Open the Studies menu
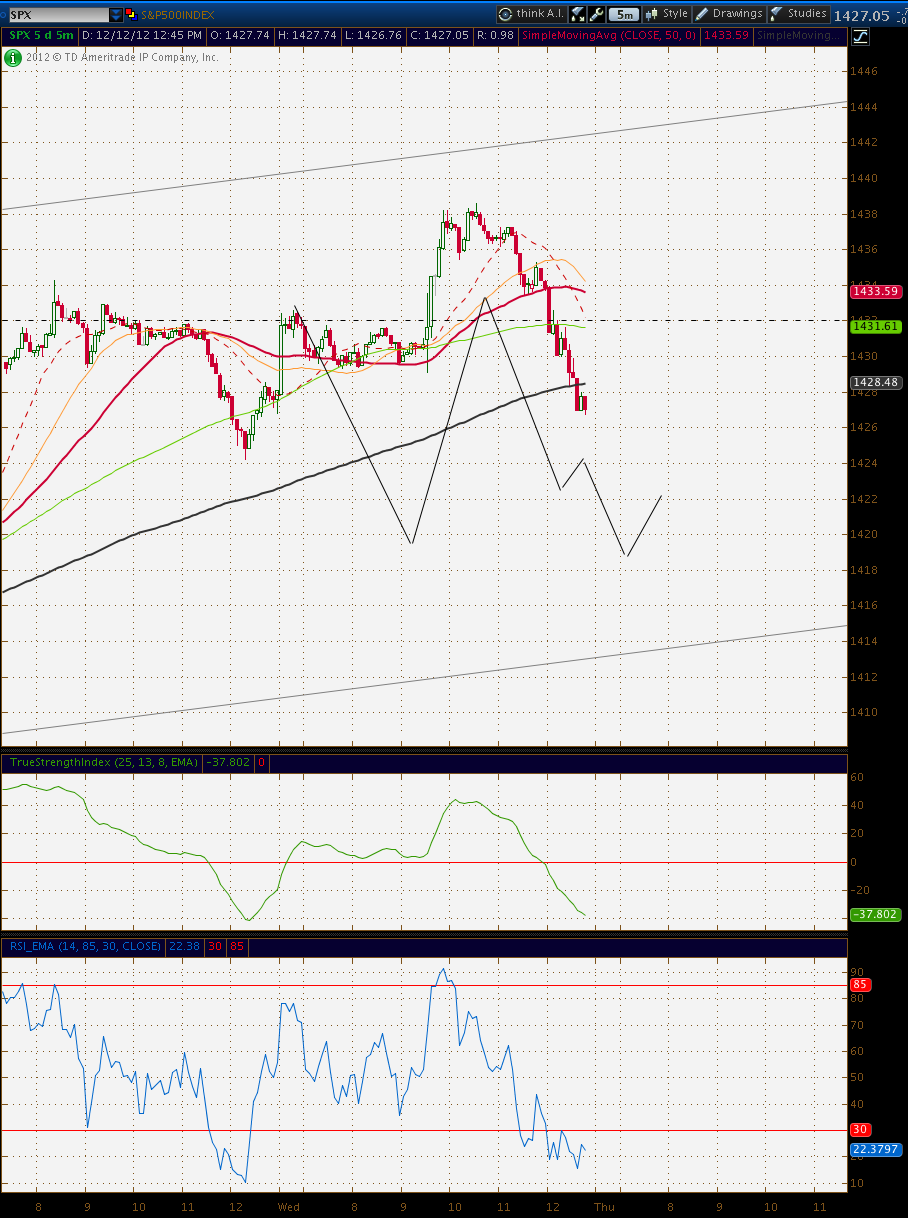The height and width of the screenshot is (1218, 908). pos(798,14)
